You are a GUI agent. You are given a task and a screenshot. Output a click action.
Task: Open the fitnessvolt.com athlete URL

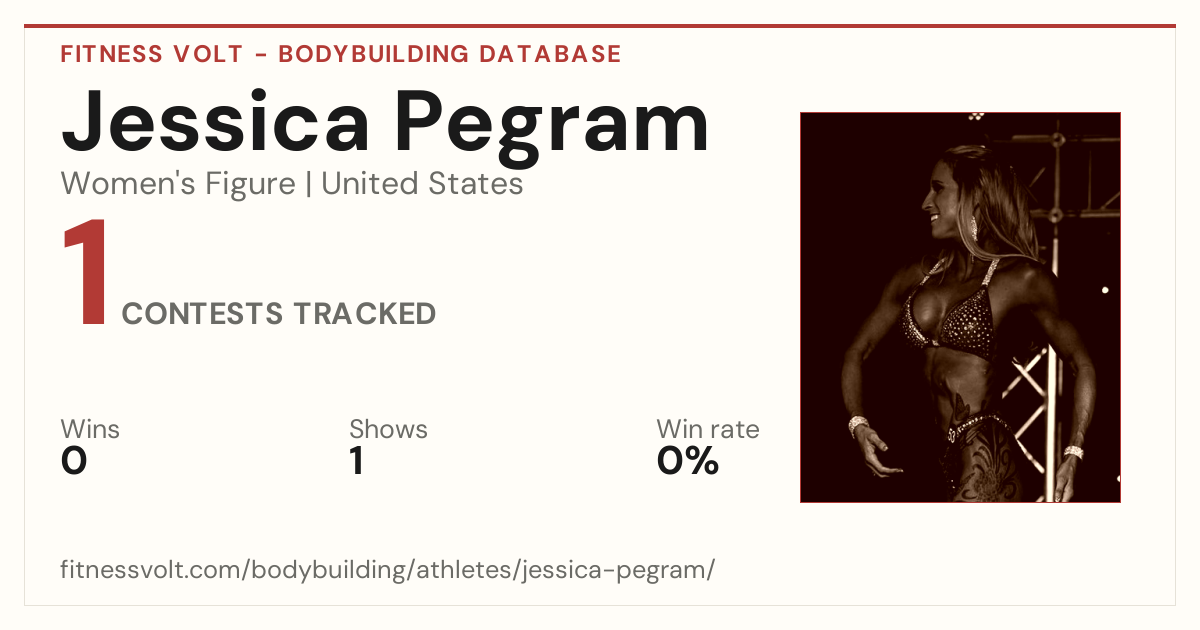coord(388,571)
